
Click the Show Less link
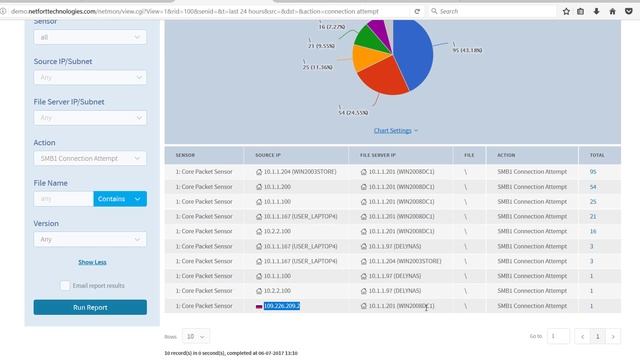(x=92, y=262)
